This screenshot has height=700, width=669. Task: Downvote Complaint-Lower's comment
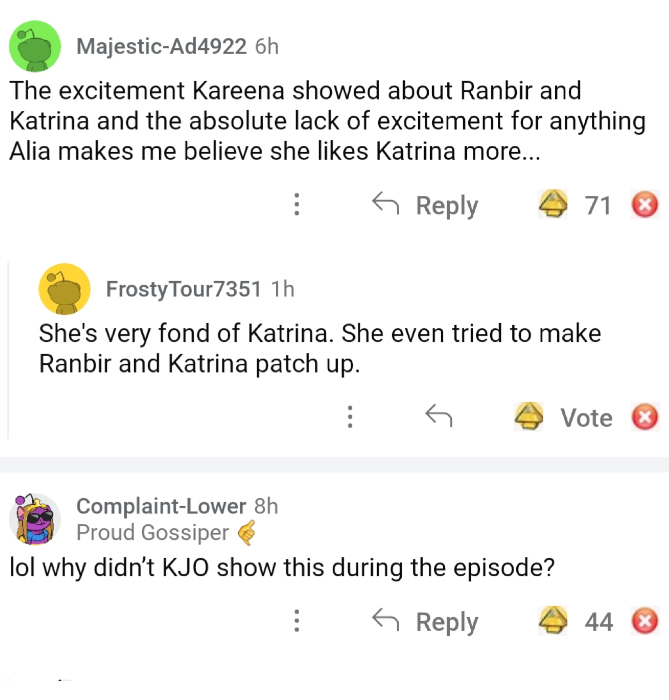646,621
